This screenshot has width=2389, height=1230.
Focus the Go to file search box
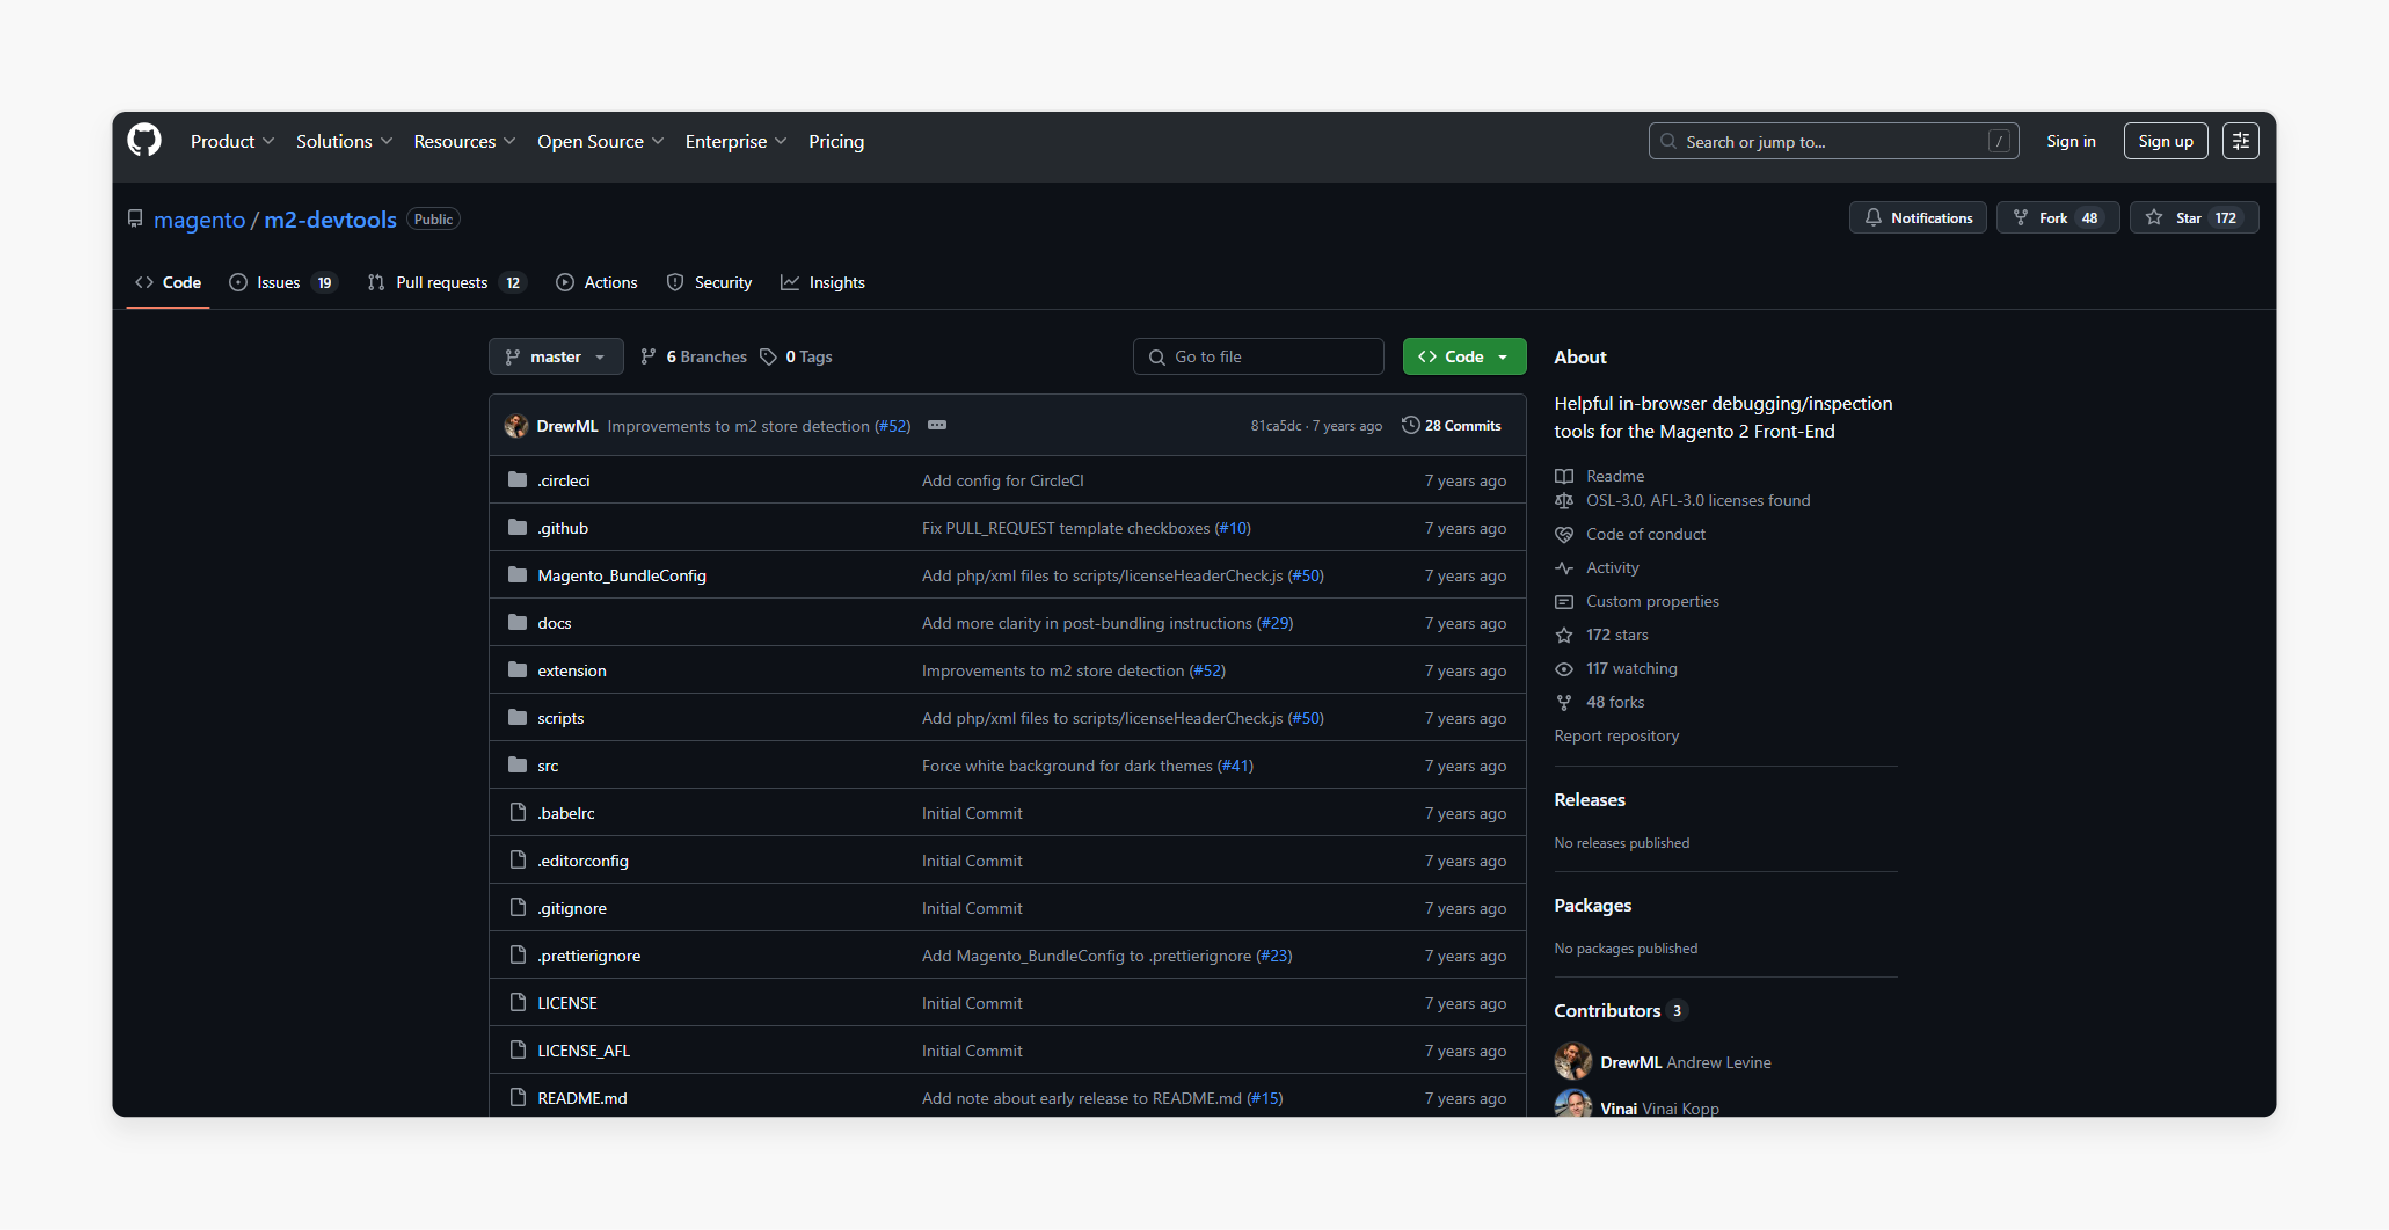[x=1258, y=357]
